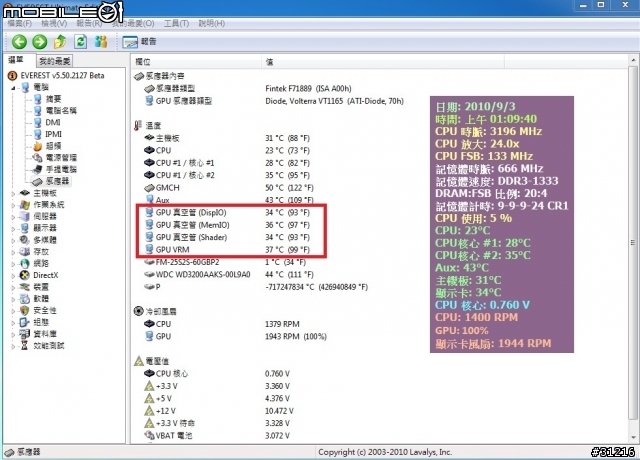Open the 工具(T) menu
This screenshot has height=460, width=640.
176,24
